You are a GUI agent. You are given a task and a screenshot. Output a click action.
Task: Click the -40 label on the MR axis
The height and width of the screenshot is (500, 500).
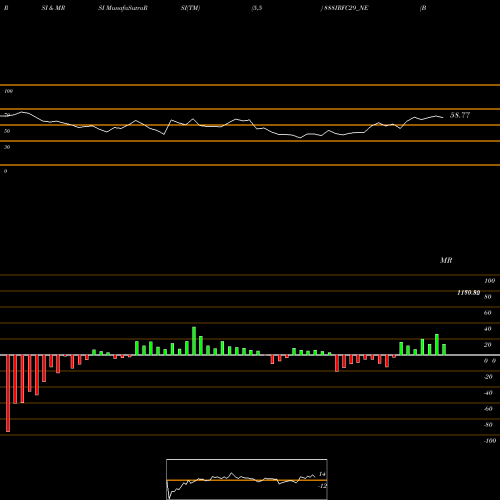(488, 393)
